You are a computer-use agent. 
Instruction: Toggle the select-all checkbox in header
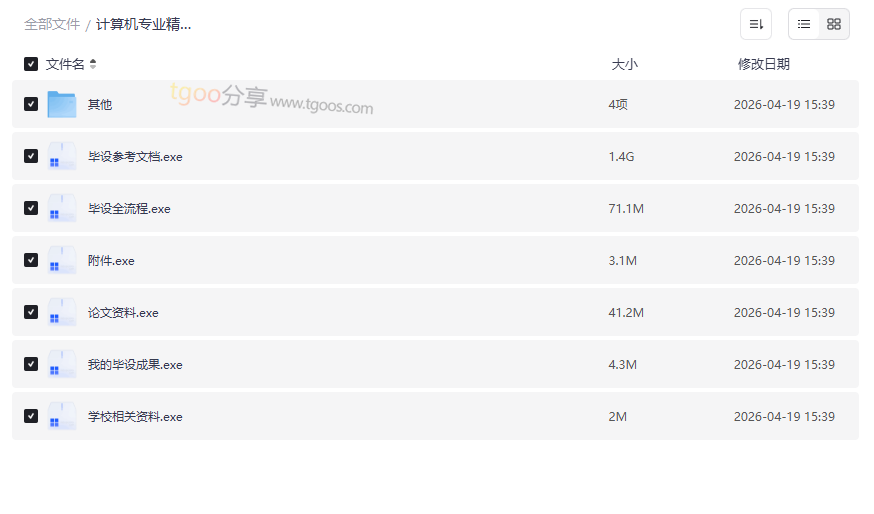pyautogui.click(x=31, y=64)
